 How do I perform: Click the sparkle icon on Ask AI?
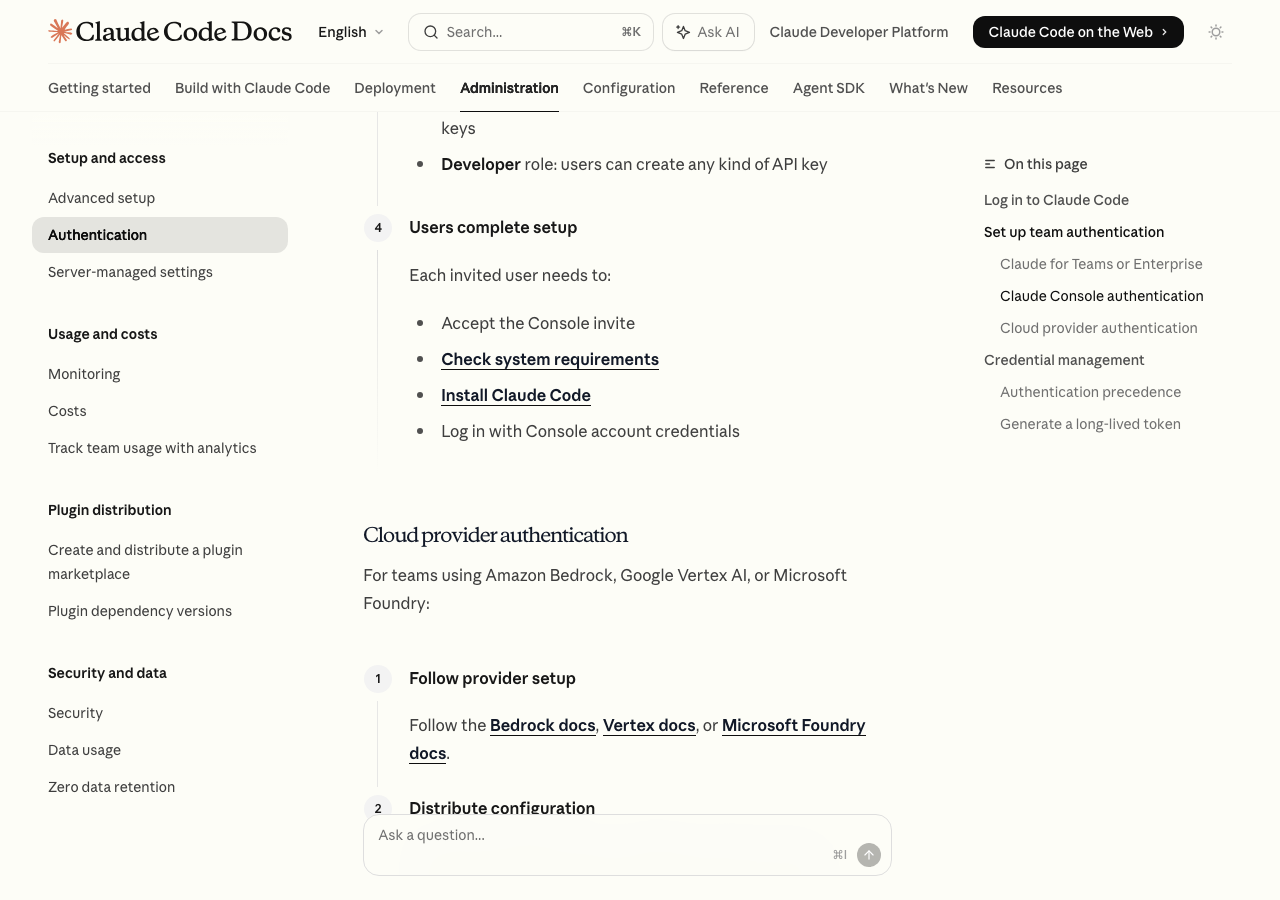(683, 32)
